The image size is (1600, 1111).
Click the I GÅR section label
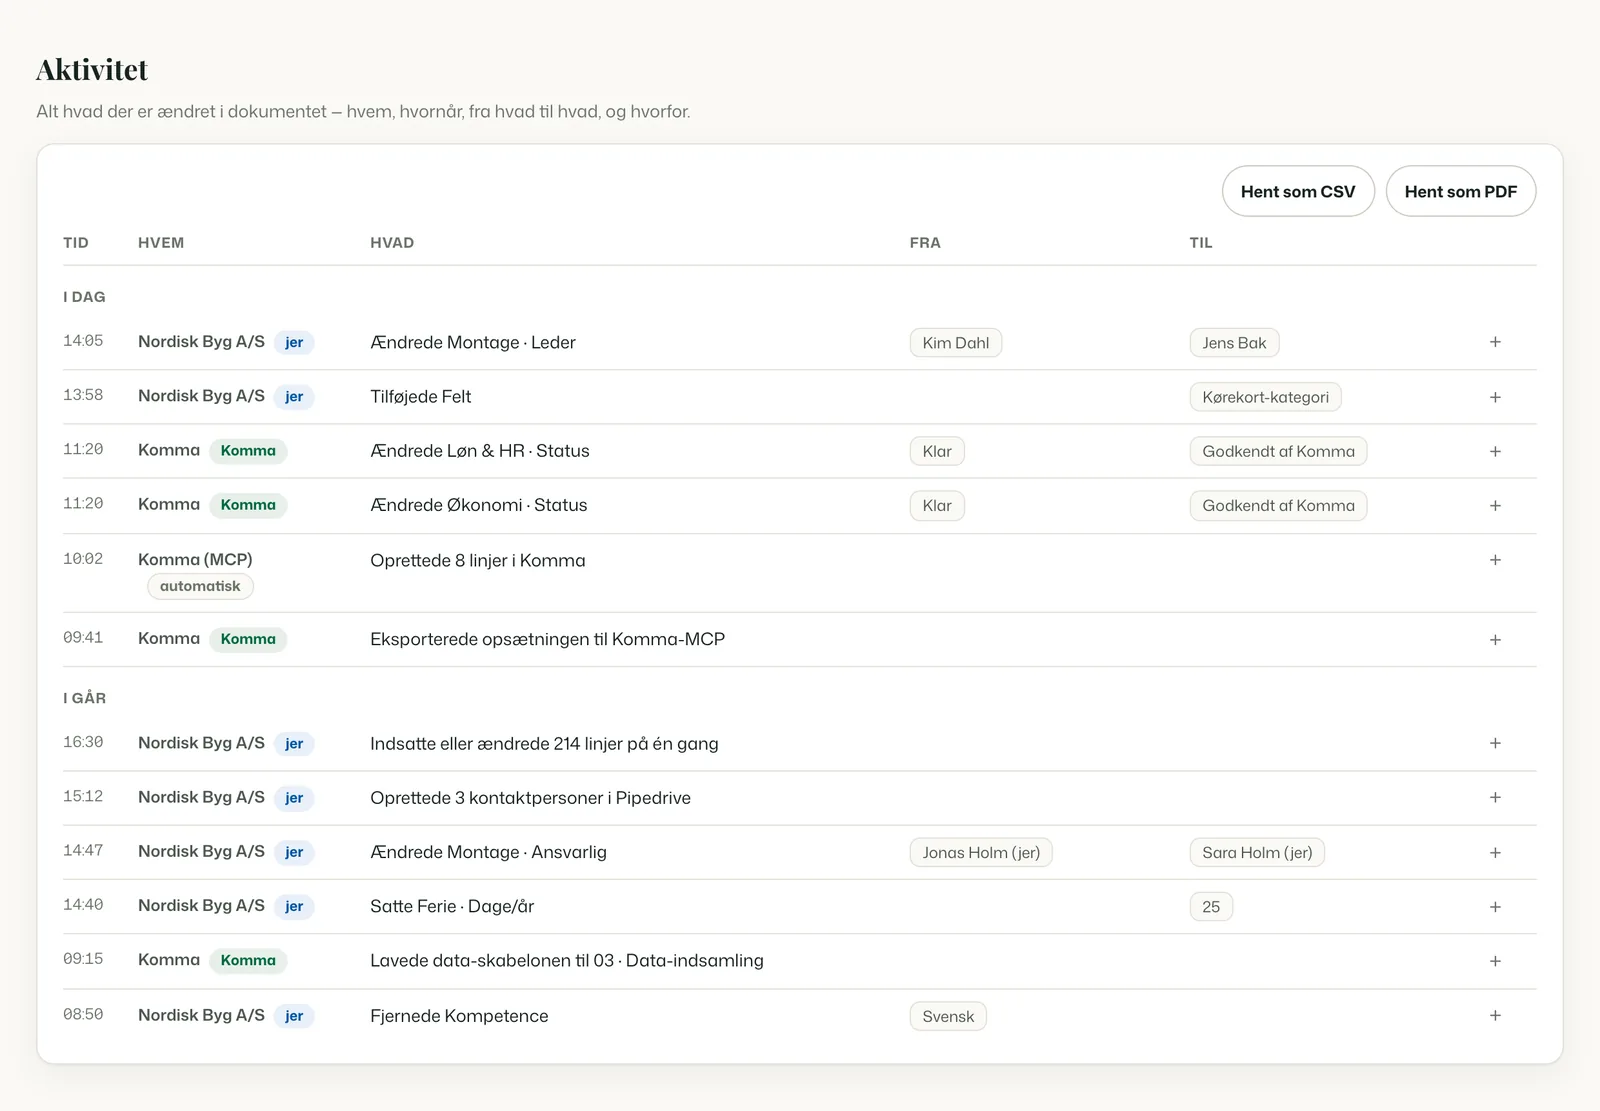click(84, 698)
